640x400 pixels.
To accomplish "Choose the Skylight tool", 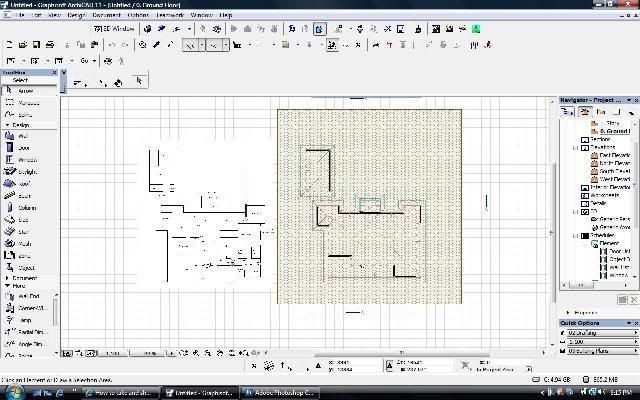I will (x=29, y=172).
